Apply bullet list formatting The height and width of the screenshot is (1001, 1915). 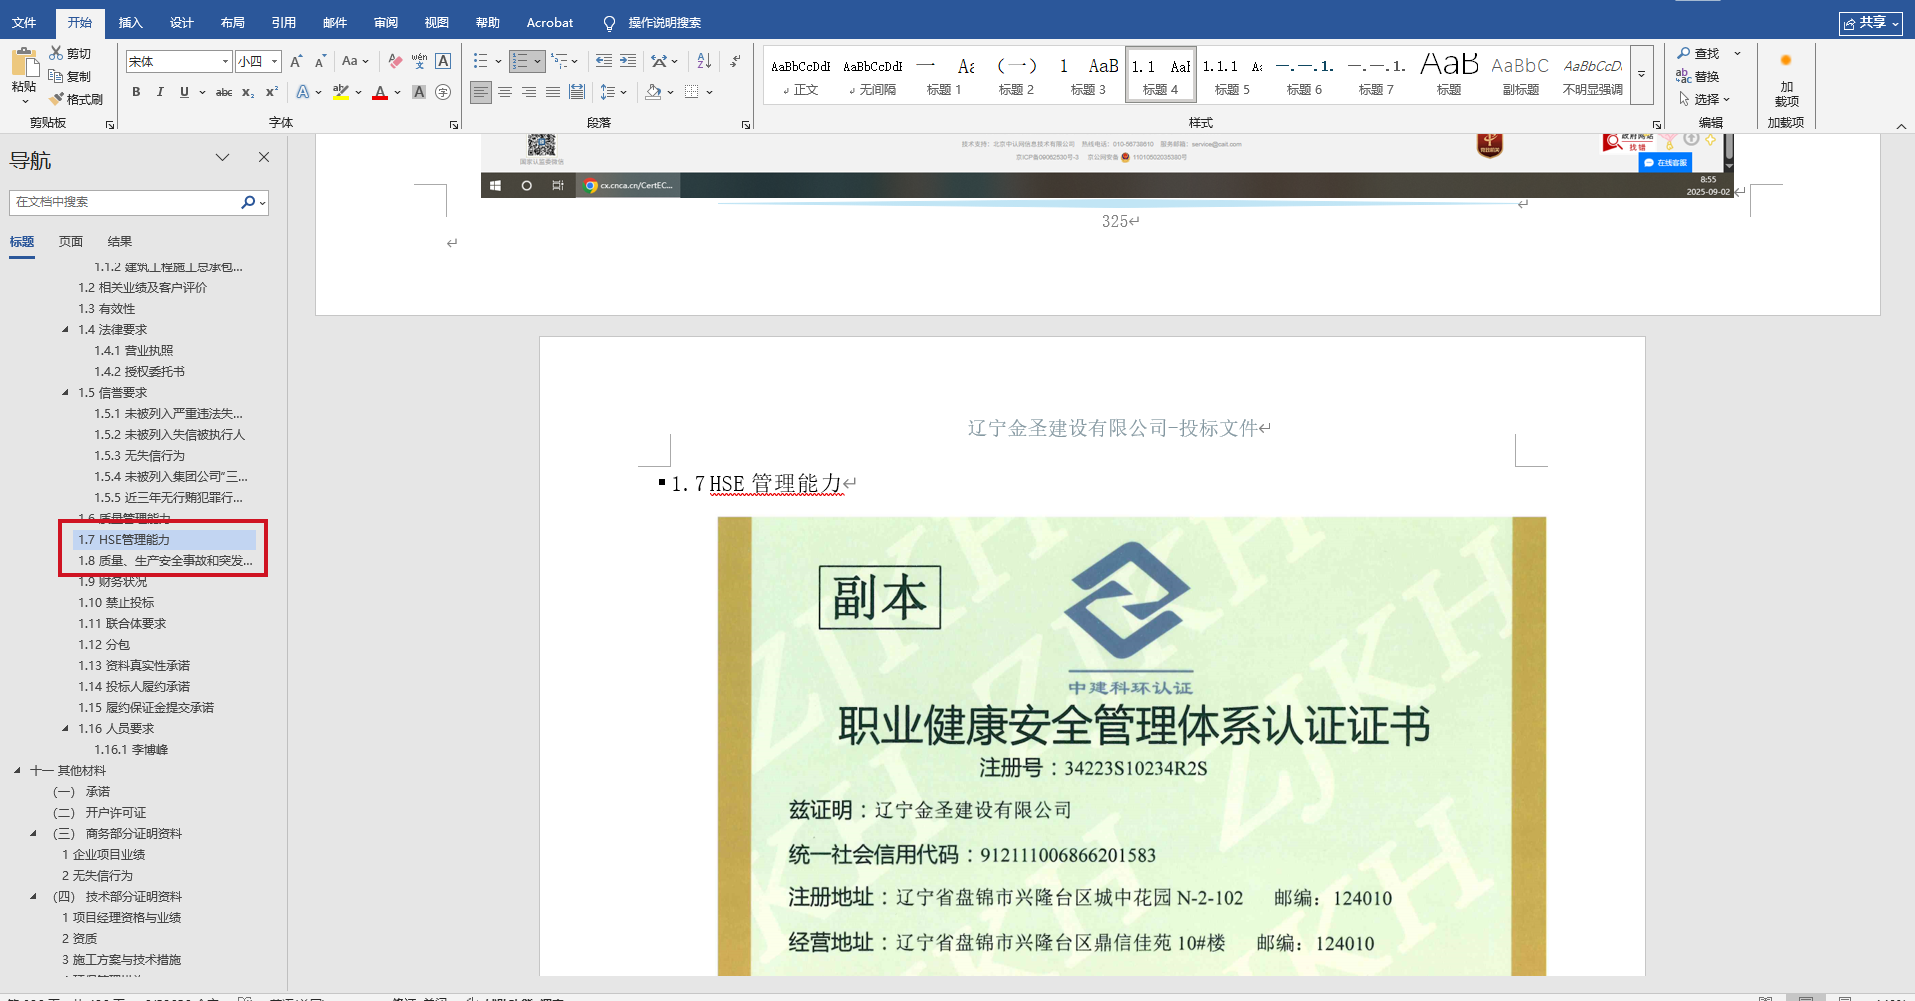pyautogui.click(x=481, y=62)
